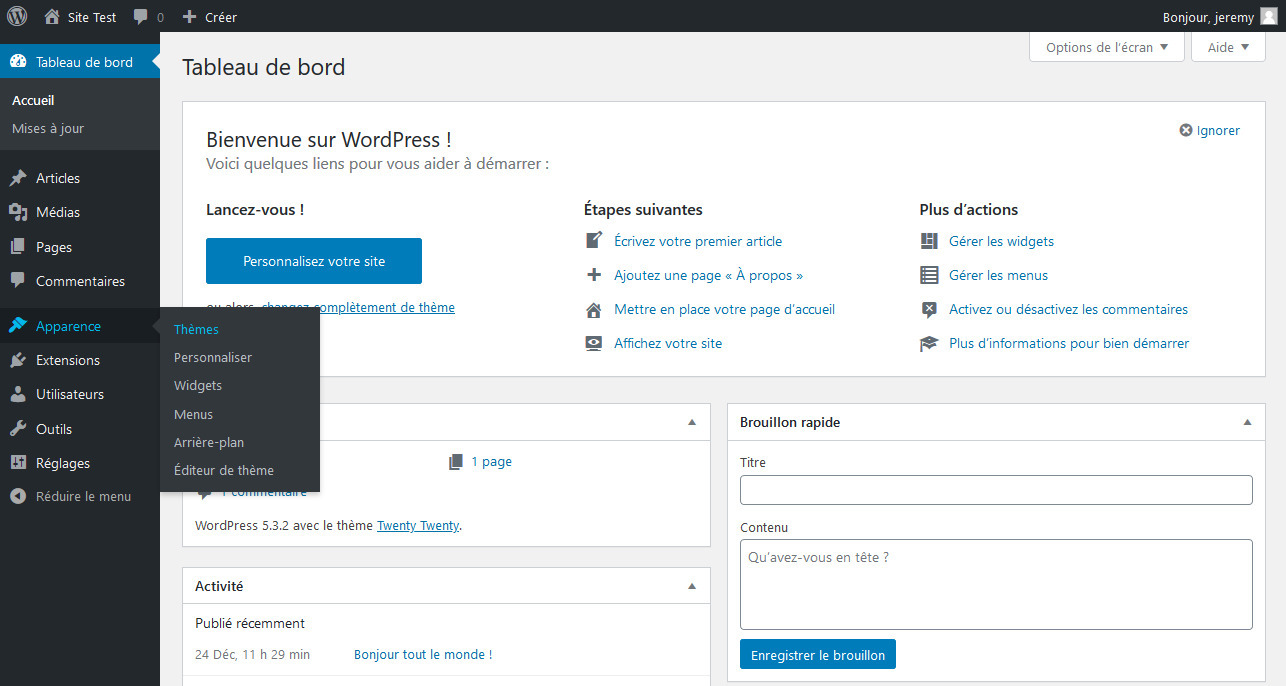The width and height of the screenshot is (1286, 686).
Task: Dismiss the welcome panel with the Ignorer icon
Action: point(1186,130)
